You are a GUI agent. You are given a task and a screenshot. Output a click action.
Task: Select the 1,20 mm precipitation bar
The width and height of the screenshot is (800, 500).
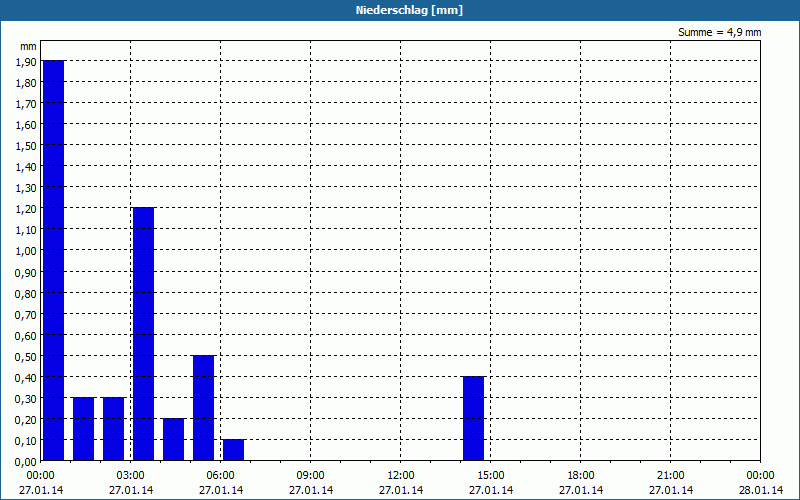[143, 334]
